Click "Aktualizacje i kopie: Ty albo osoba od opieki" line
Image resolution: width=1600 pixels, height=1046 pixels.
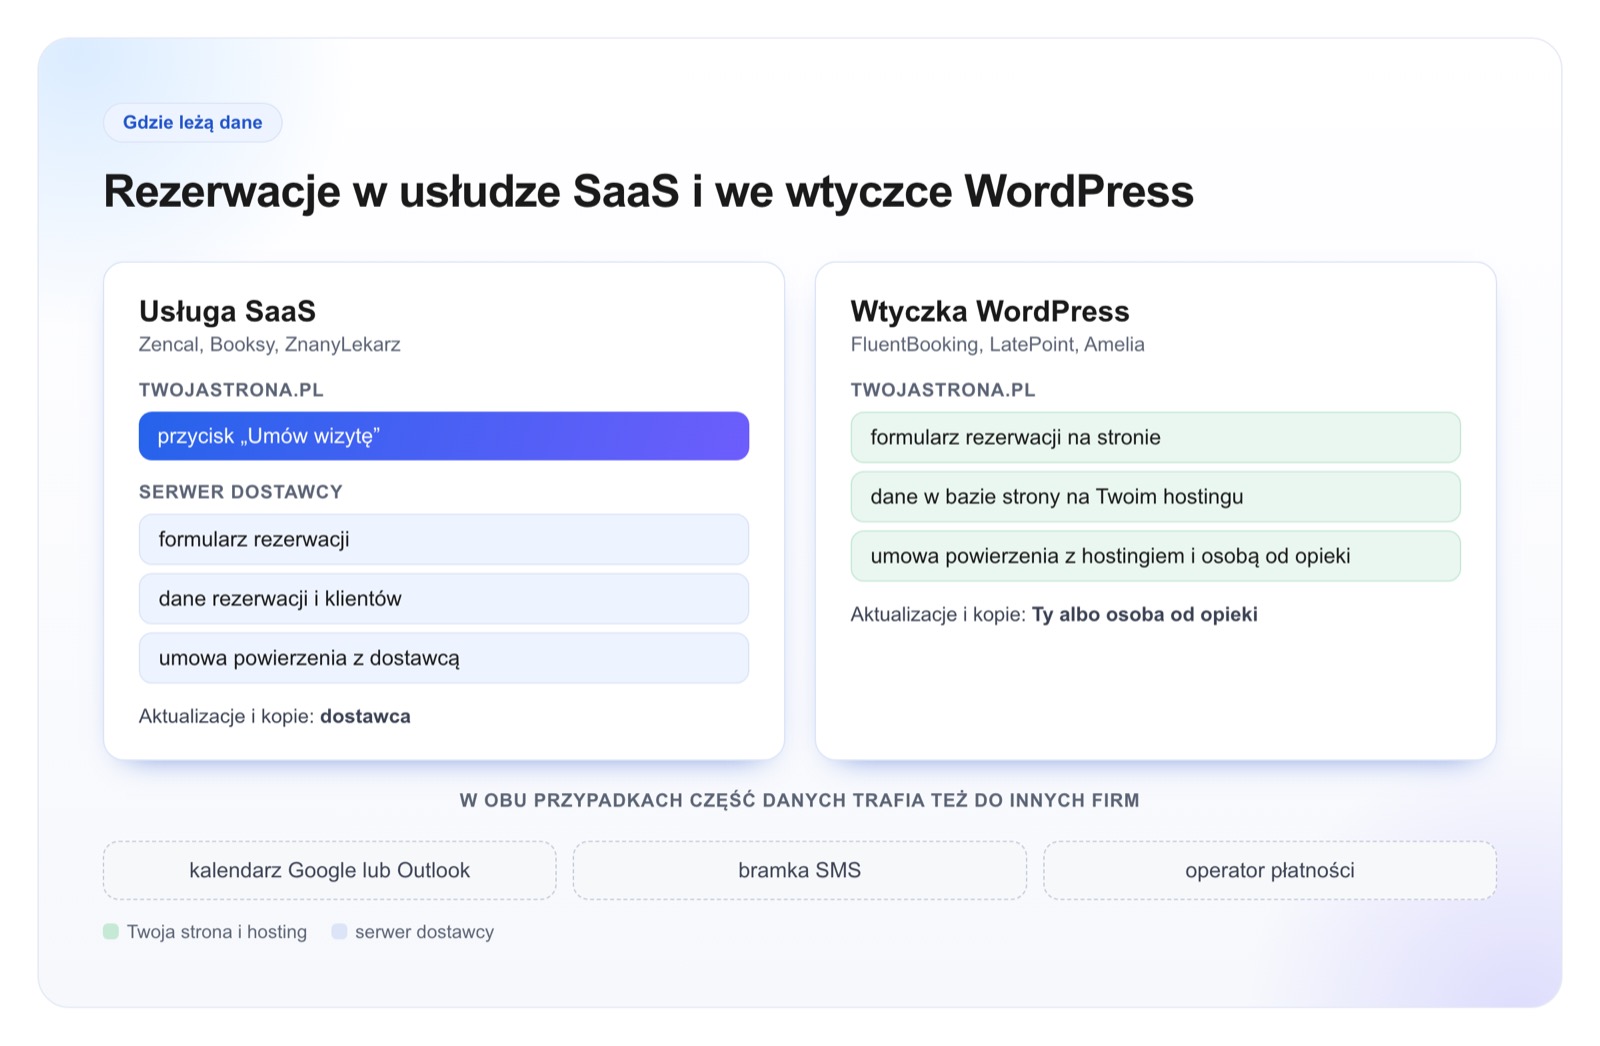(1054, 614)
